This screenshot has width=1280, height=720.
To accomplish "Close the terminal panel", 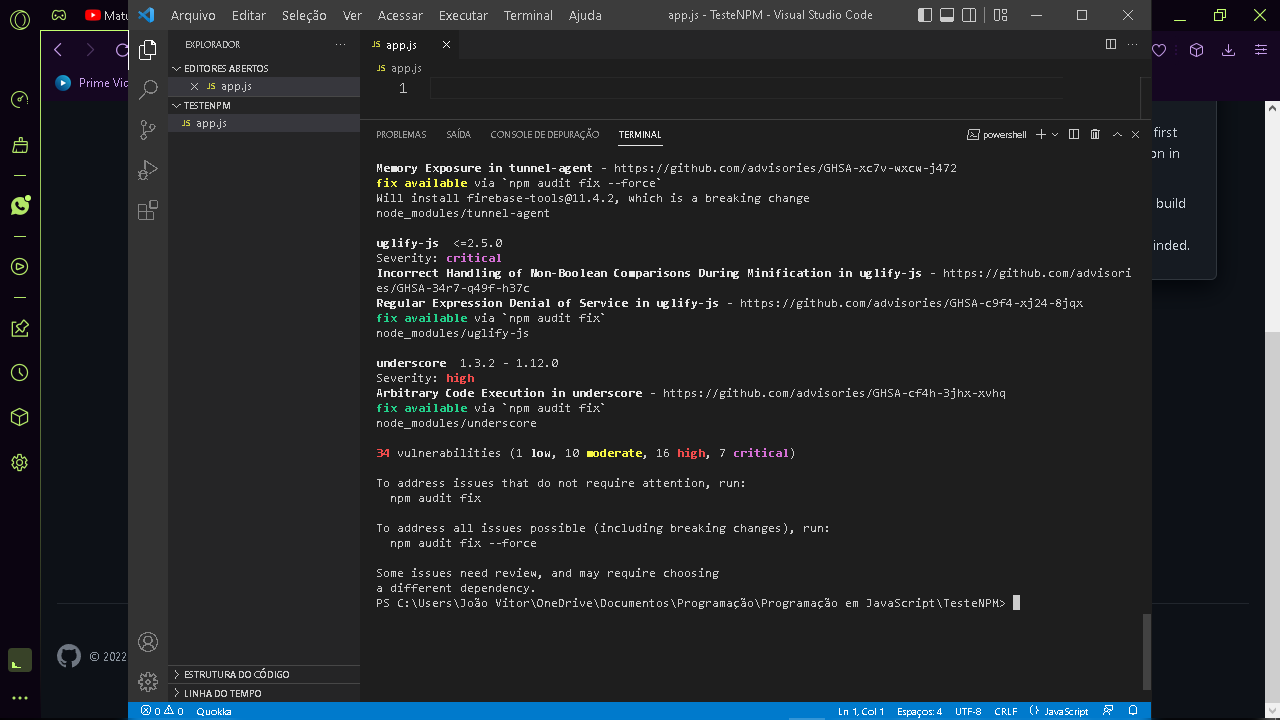I will (1136, 134).
